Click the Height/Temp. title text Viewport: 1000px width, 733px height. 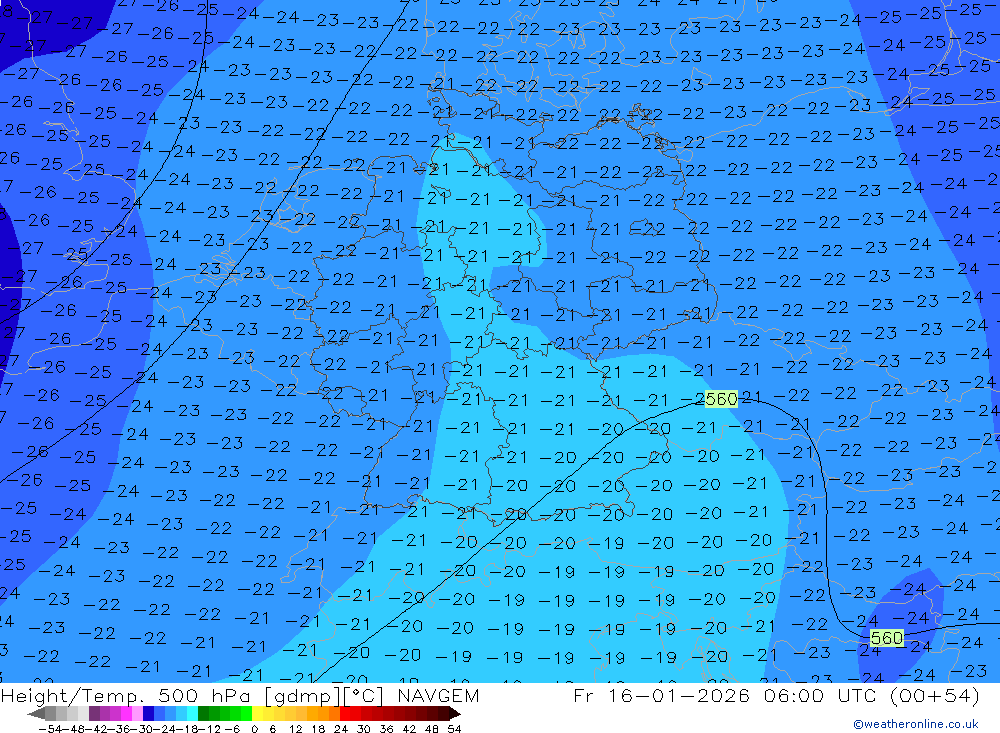(x=73, y=697)
